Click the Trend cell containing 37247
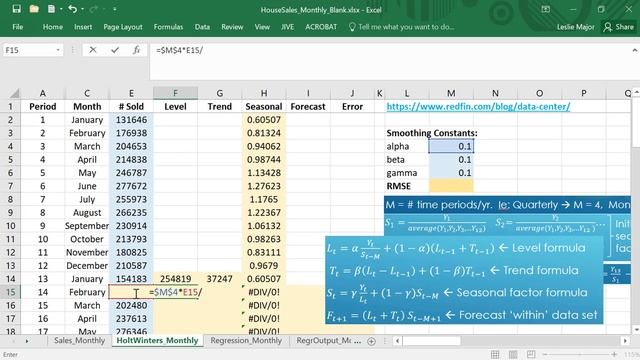Screen dimensions: 640x360 click(x=220, y=279)
